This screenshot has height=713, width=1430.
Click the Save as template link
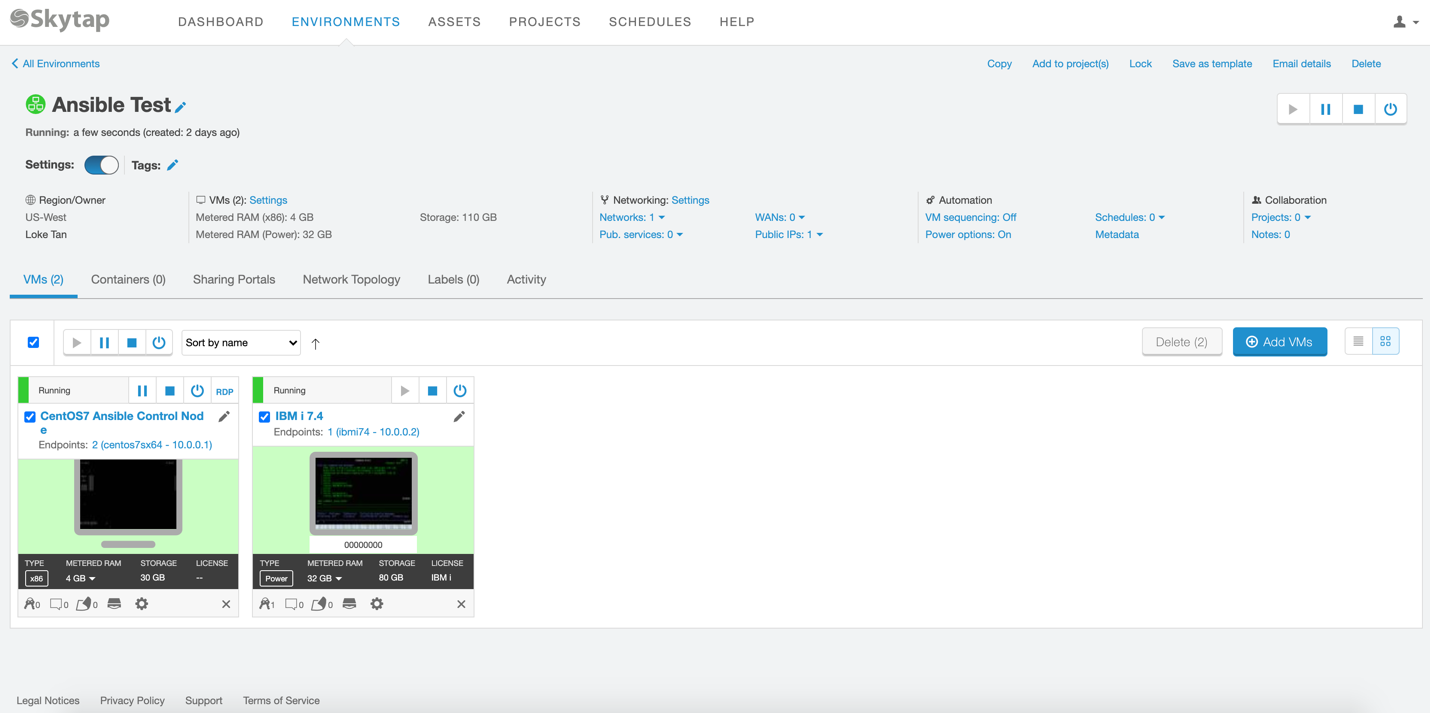1211,64
